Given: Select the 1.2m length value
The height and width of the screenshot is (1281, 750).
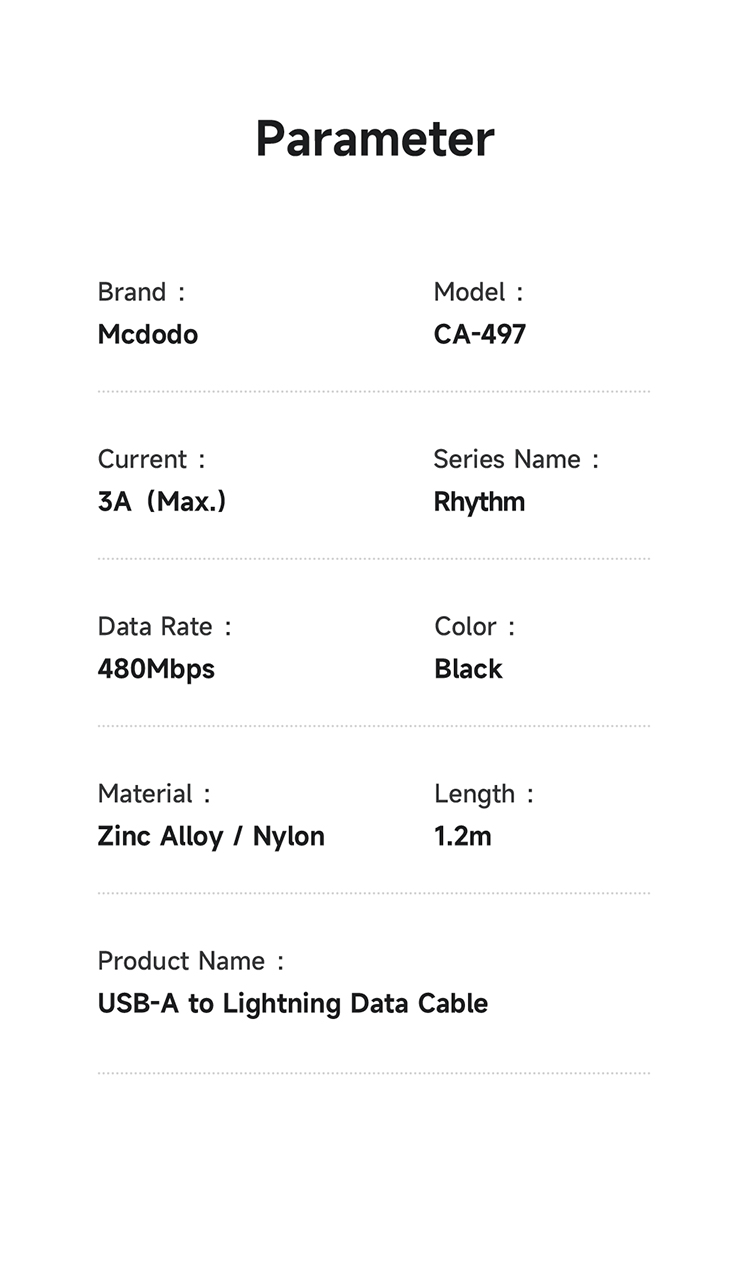Looking at the screenshot, I should (463, 836).
